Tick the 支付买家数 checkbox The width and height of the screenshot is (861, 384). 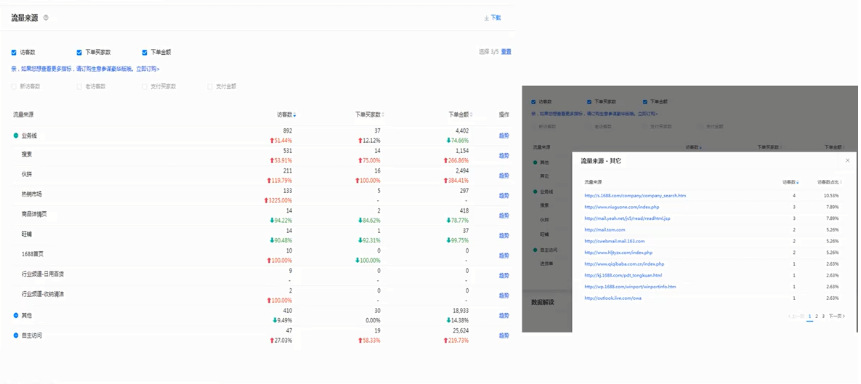[x=144, y=87]
